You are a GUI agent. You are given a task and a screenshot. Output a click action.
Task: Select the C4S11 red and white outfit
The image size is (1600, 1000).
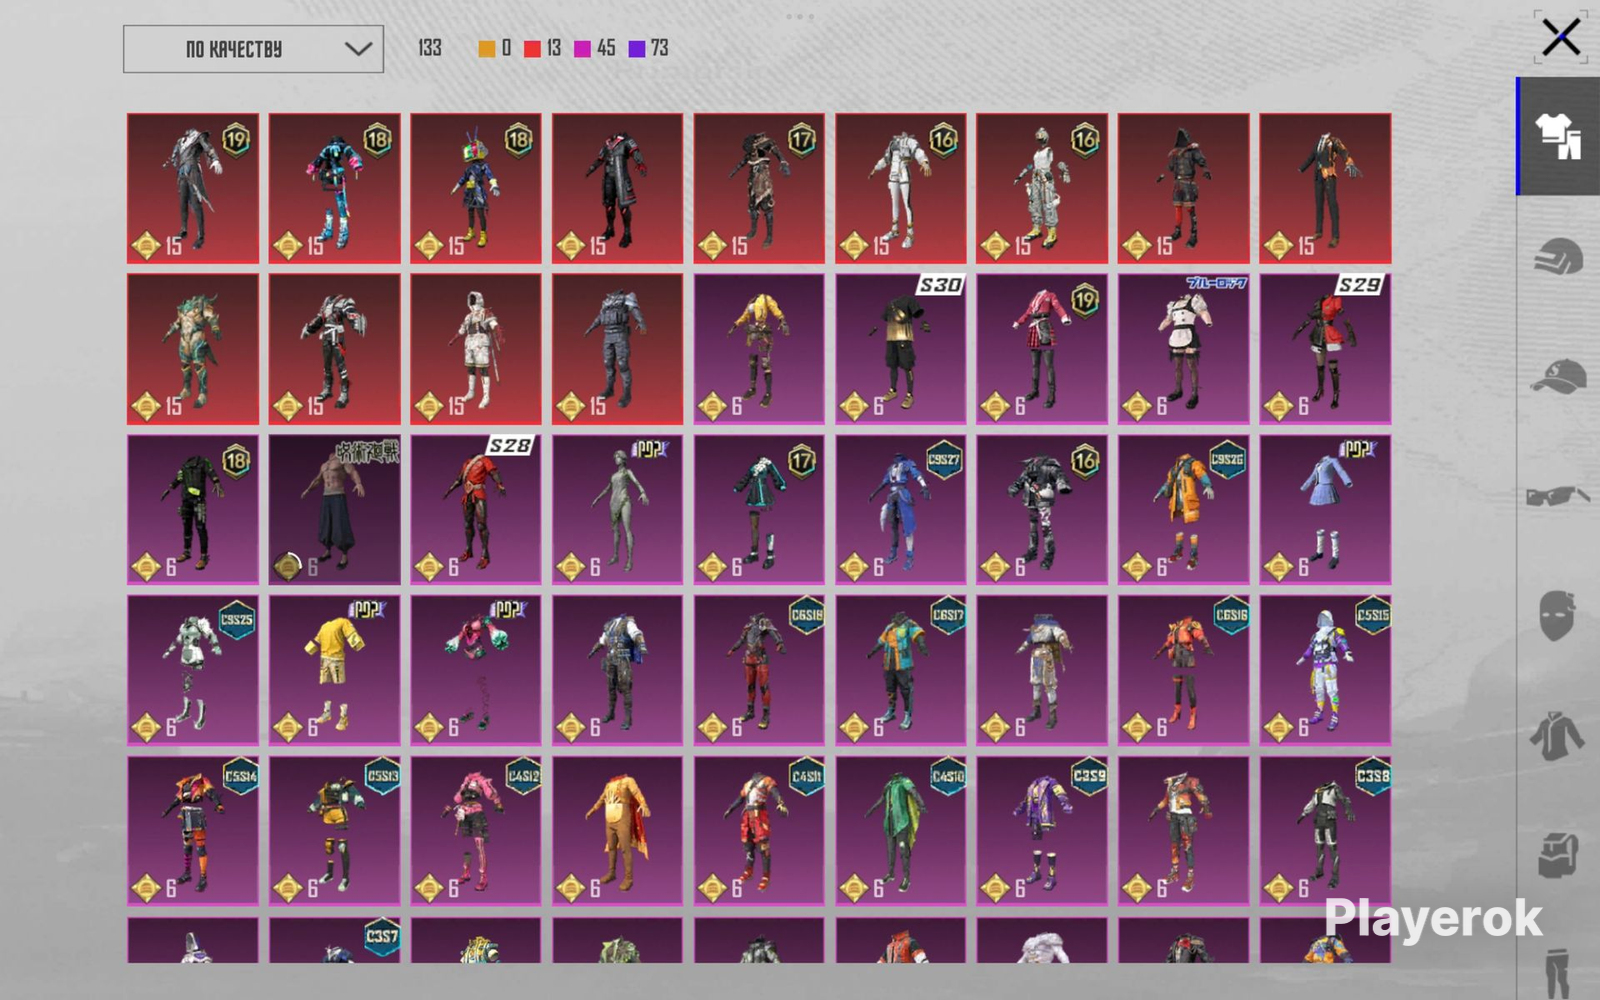759,831
